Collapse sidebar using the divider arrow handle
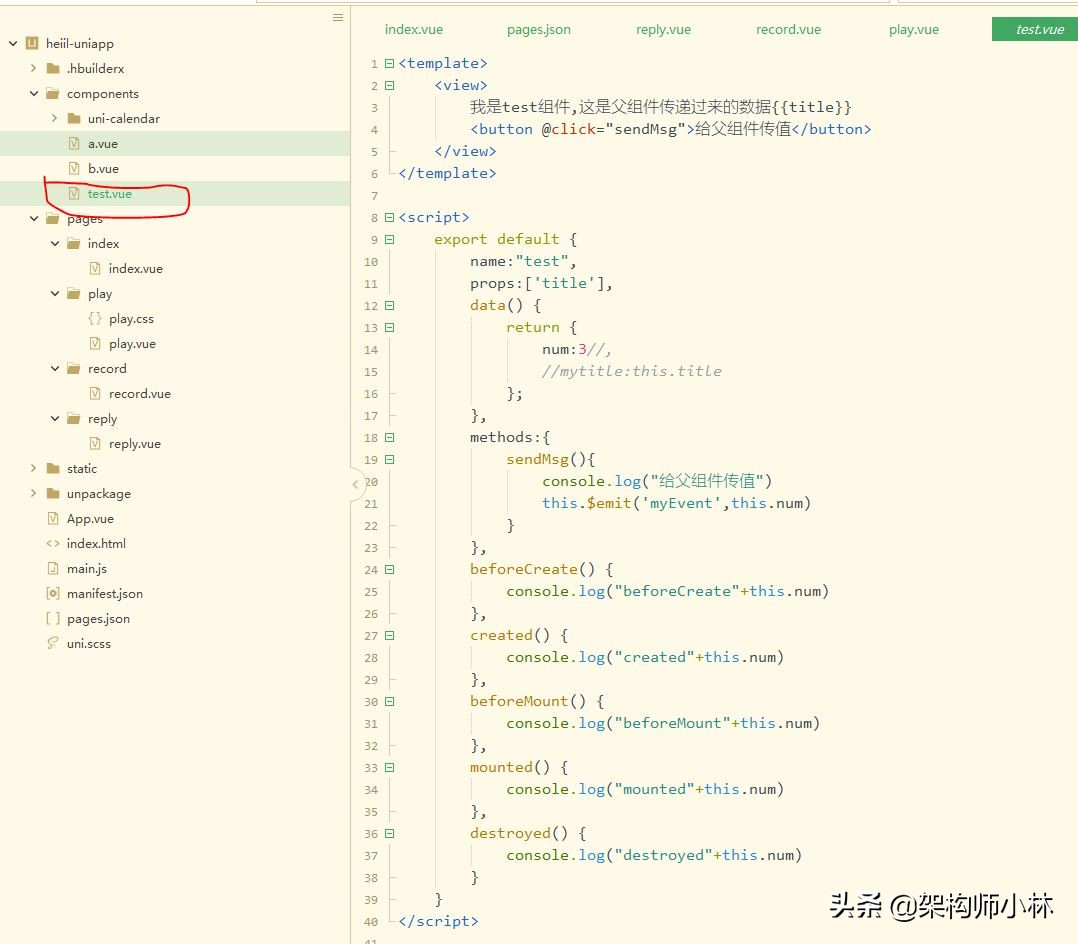 coord(355,485)
